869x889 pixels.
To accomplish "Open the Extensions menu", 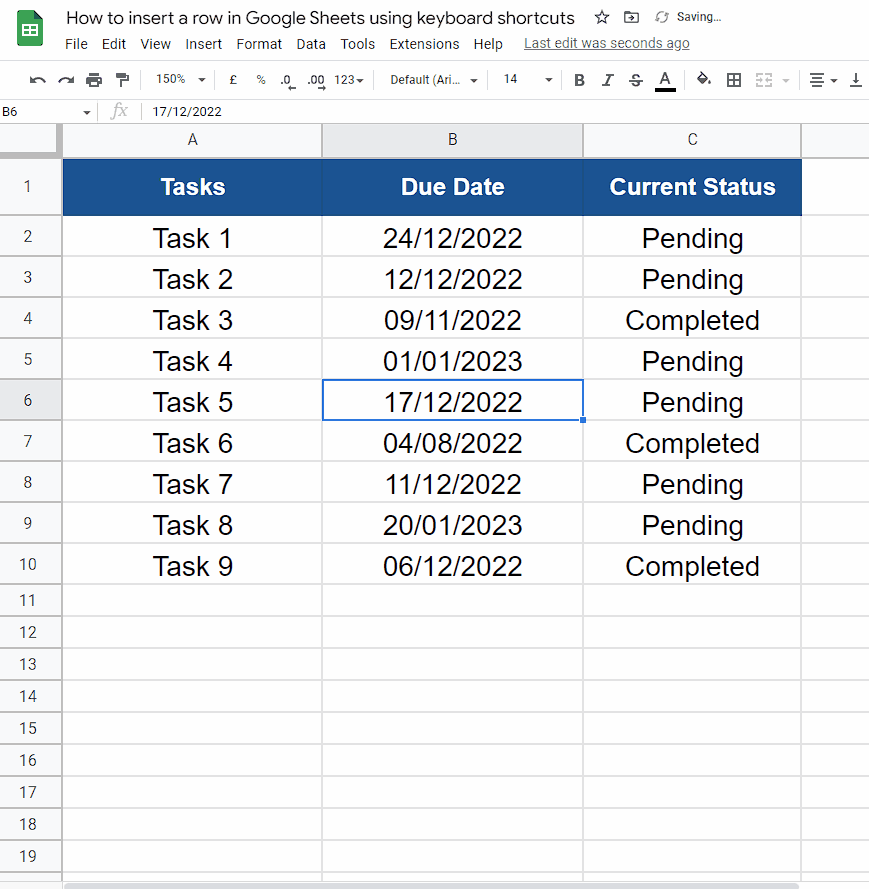I will (424, 44).
